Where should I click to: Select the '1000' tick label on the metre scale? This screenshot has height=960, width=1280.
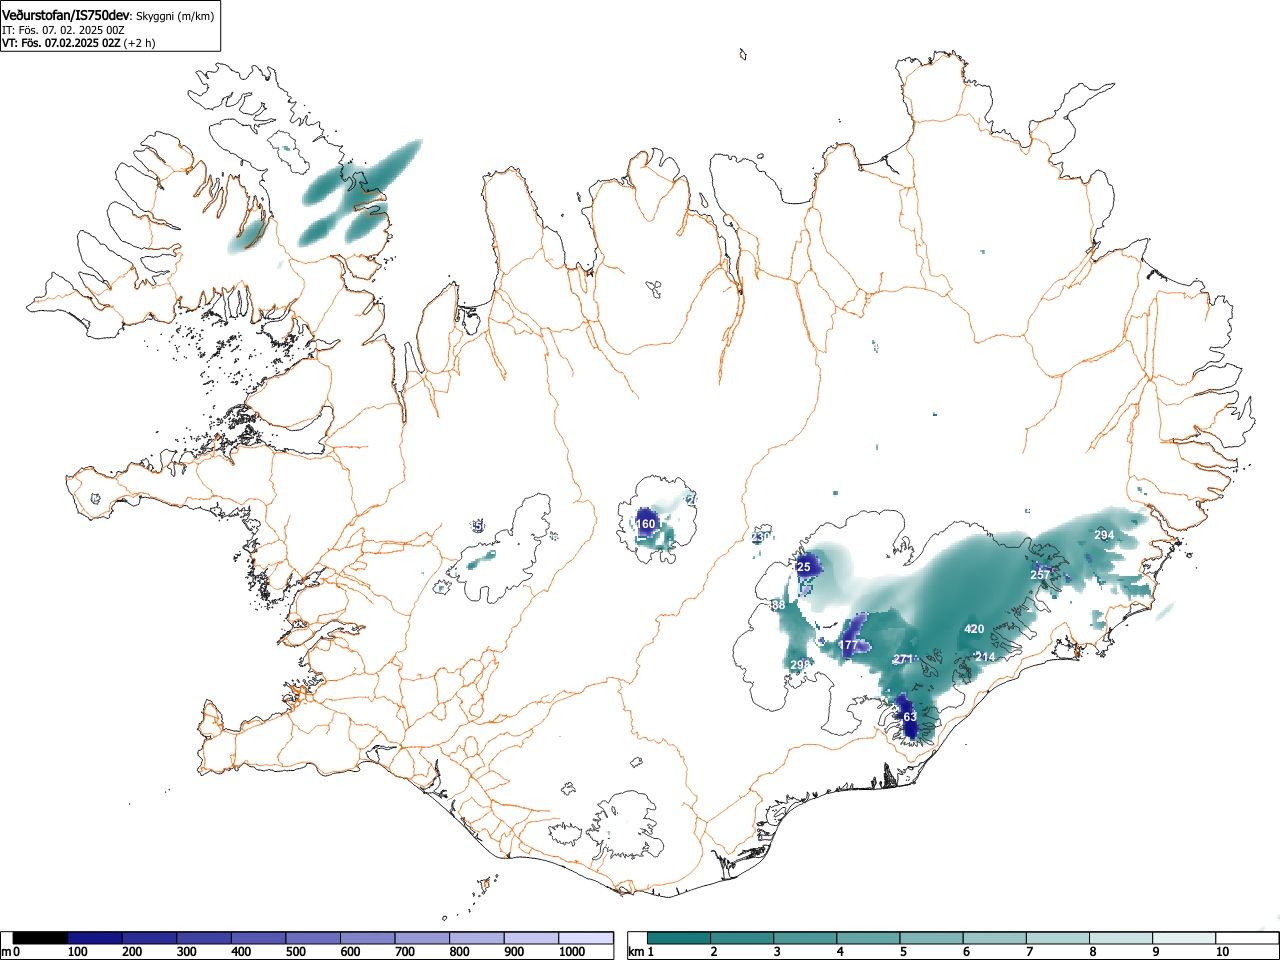click(x=571, y=952)
